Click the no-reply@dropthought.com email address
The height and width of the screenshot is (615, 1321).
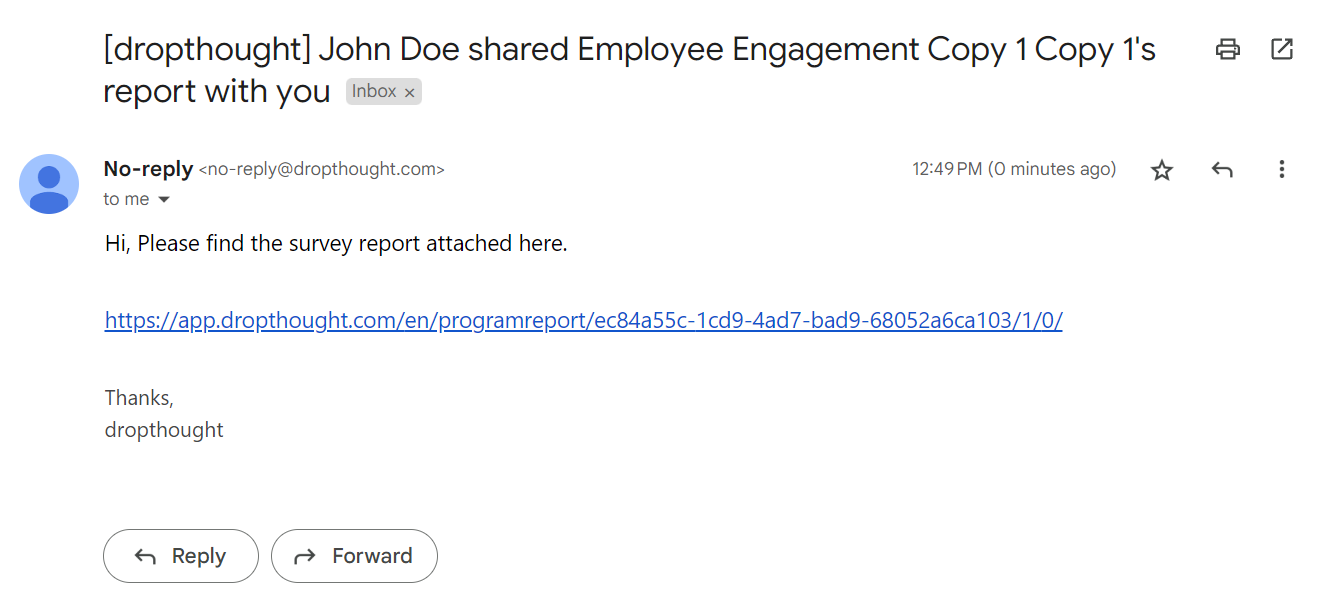(322, 170)
